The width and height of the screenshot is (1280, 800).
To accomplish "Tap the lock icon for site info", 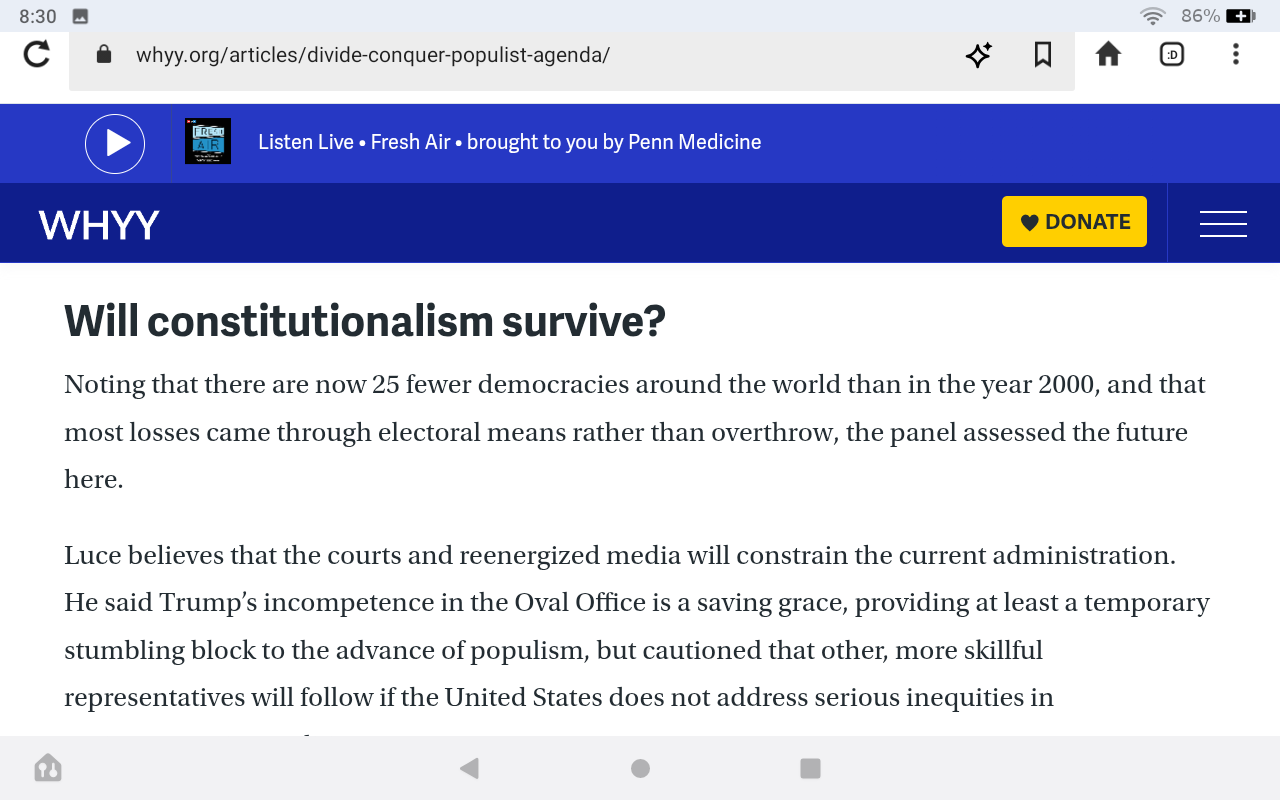I will tap(104, 54).
